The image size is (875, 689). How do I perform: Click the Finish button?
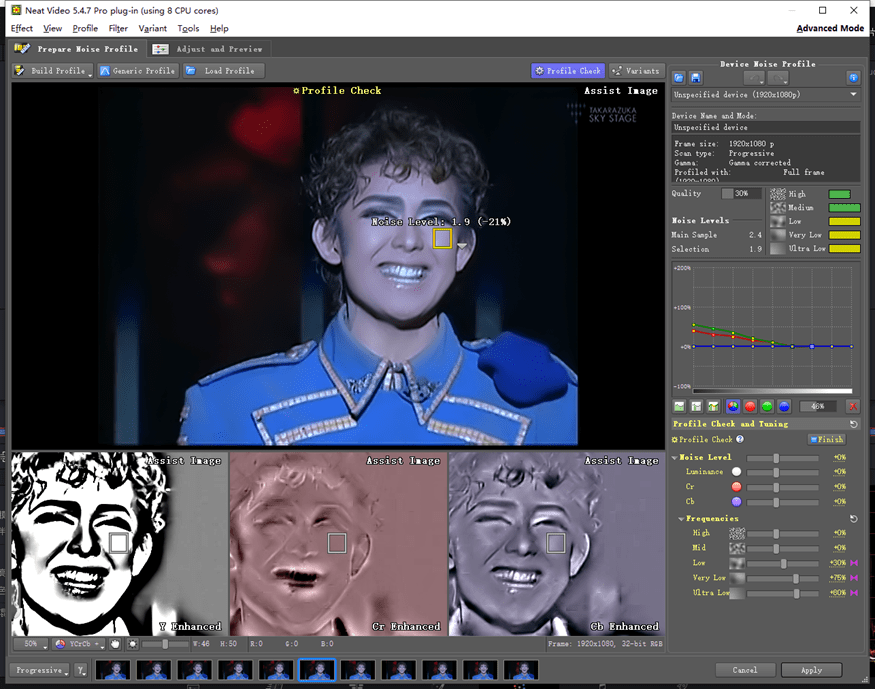(827, 439)
